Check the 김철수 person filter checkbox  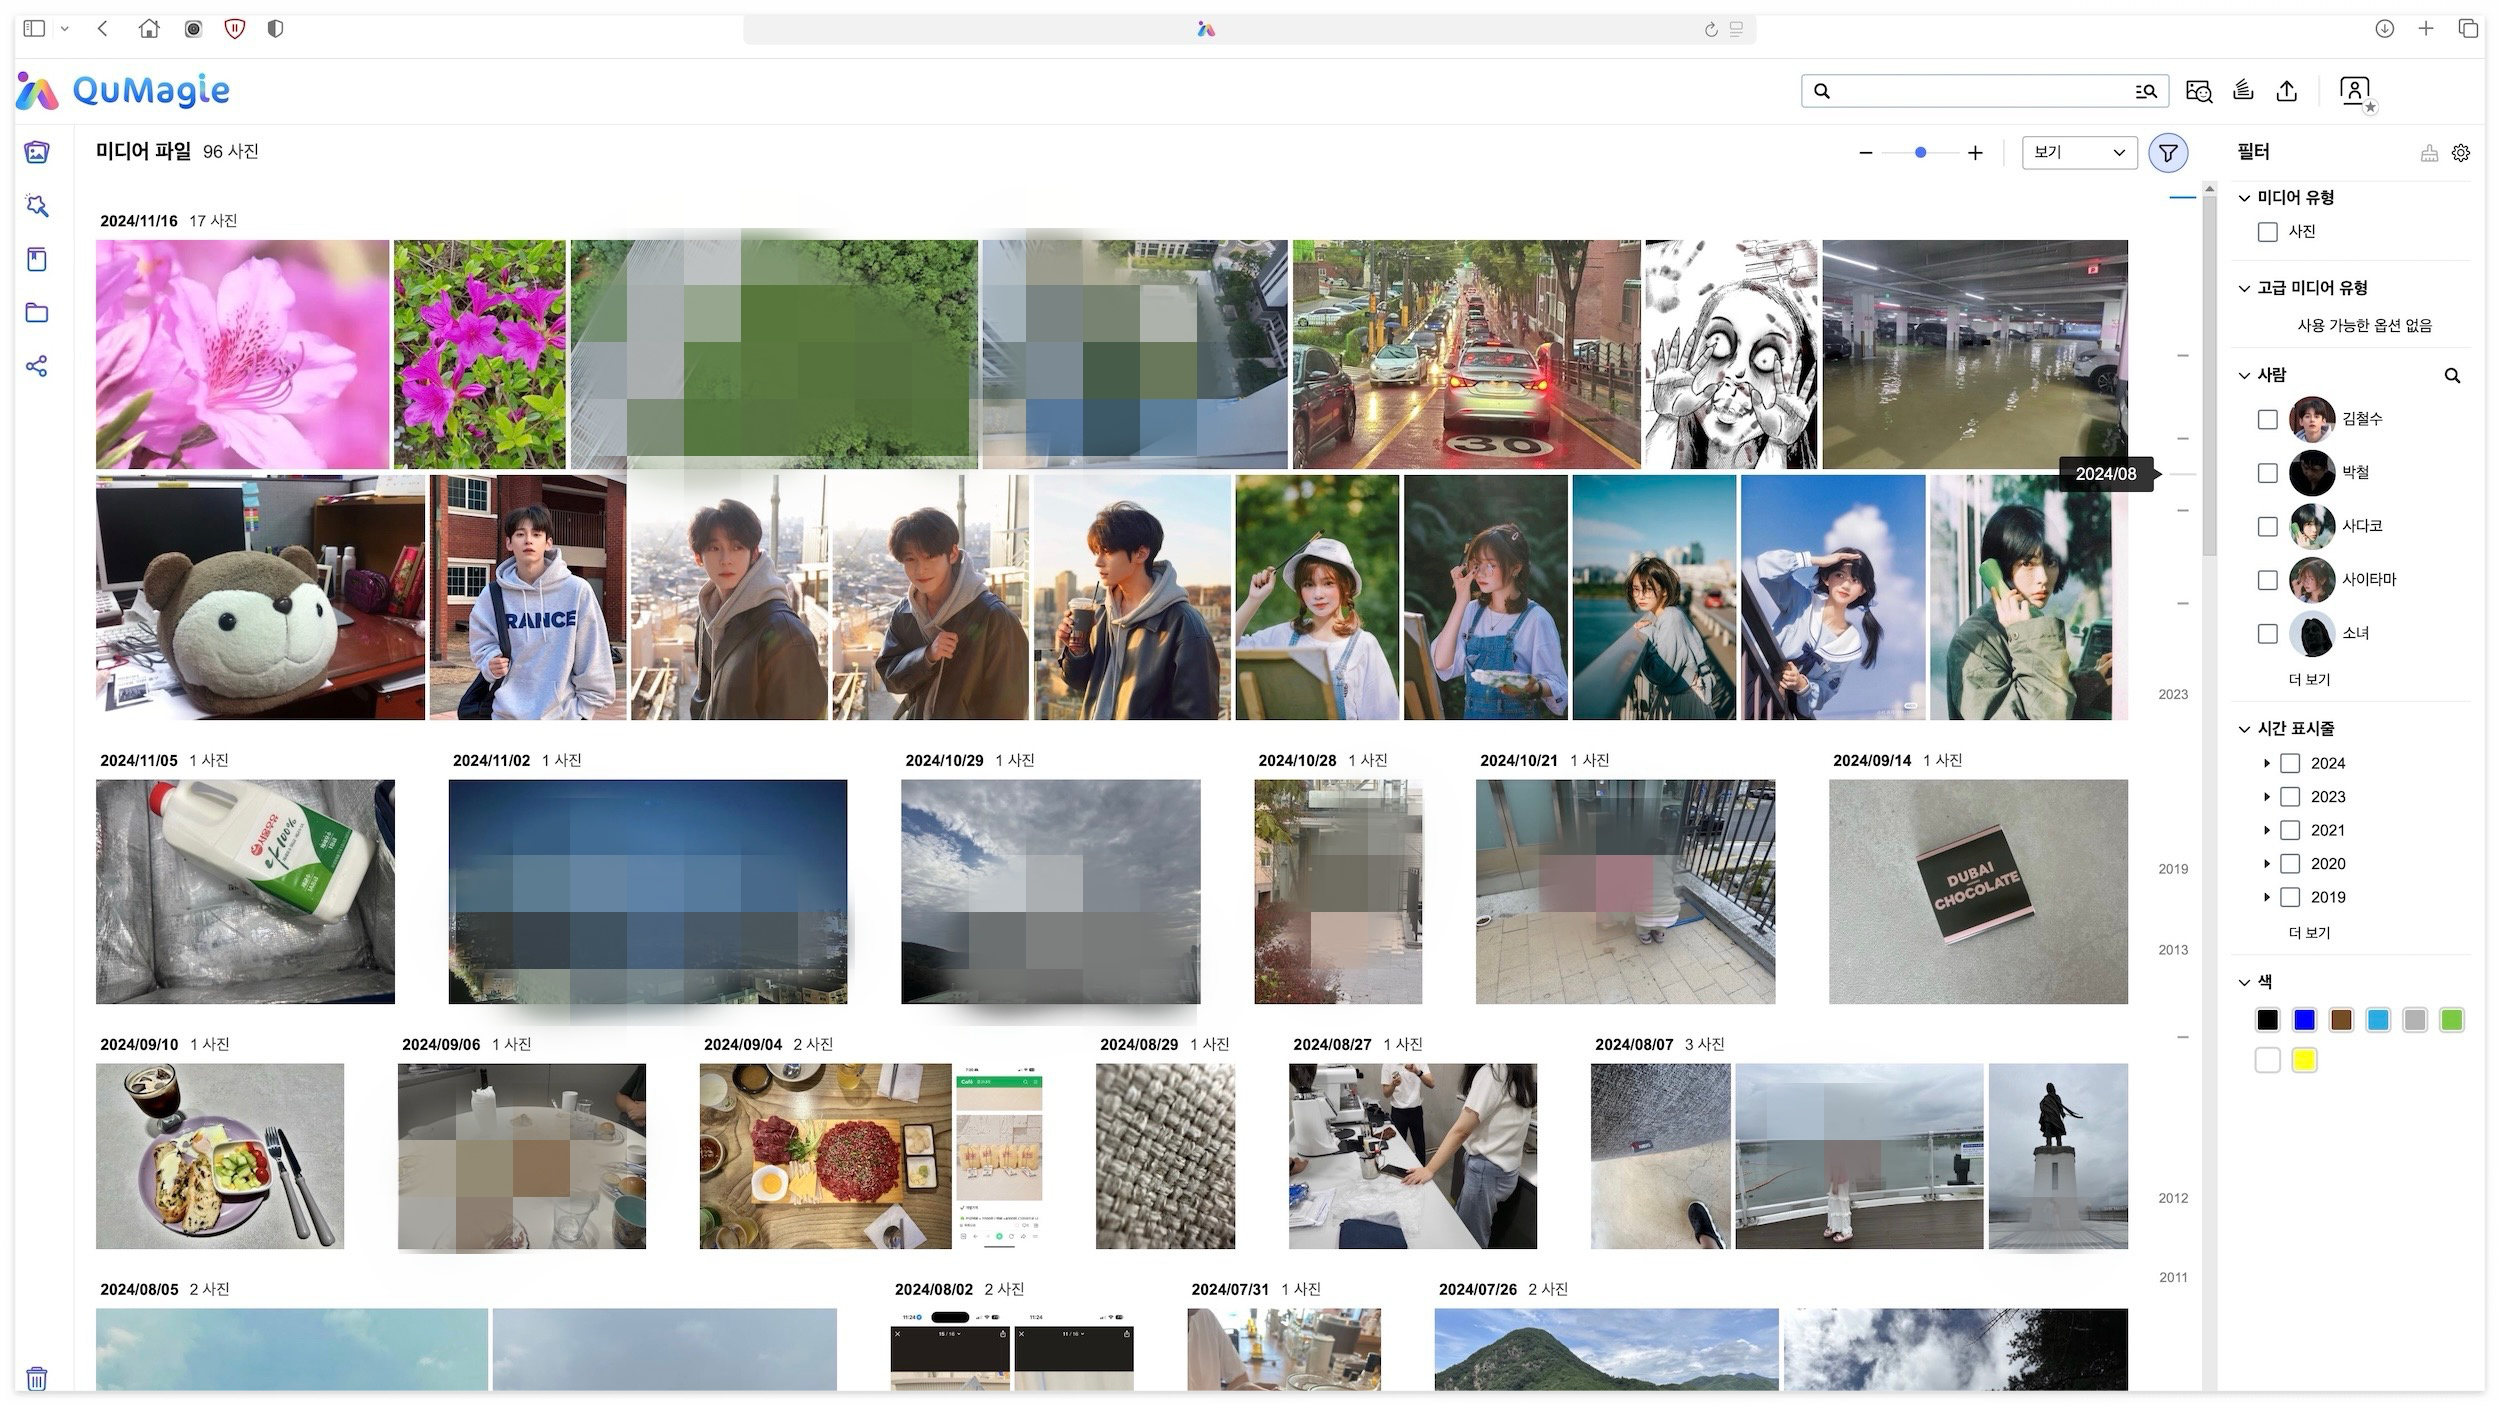coord(2268,420)
